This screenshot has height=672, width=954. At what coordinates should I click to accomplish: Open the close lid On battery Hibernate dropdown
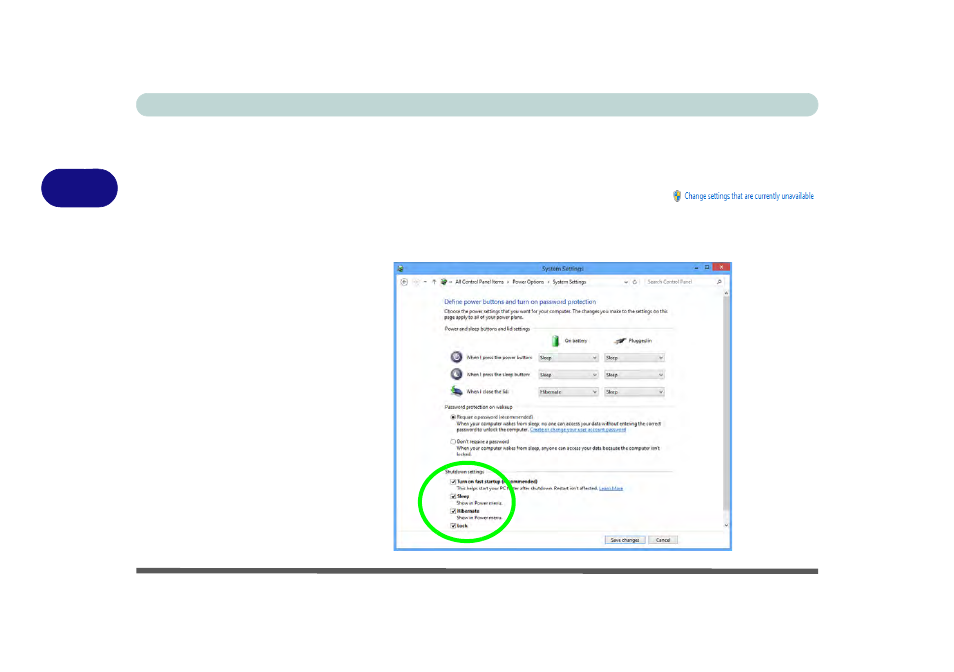(568, 392)
